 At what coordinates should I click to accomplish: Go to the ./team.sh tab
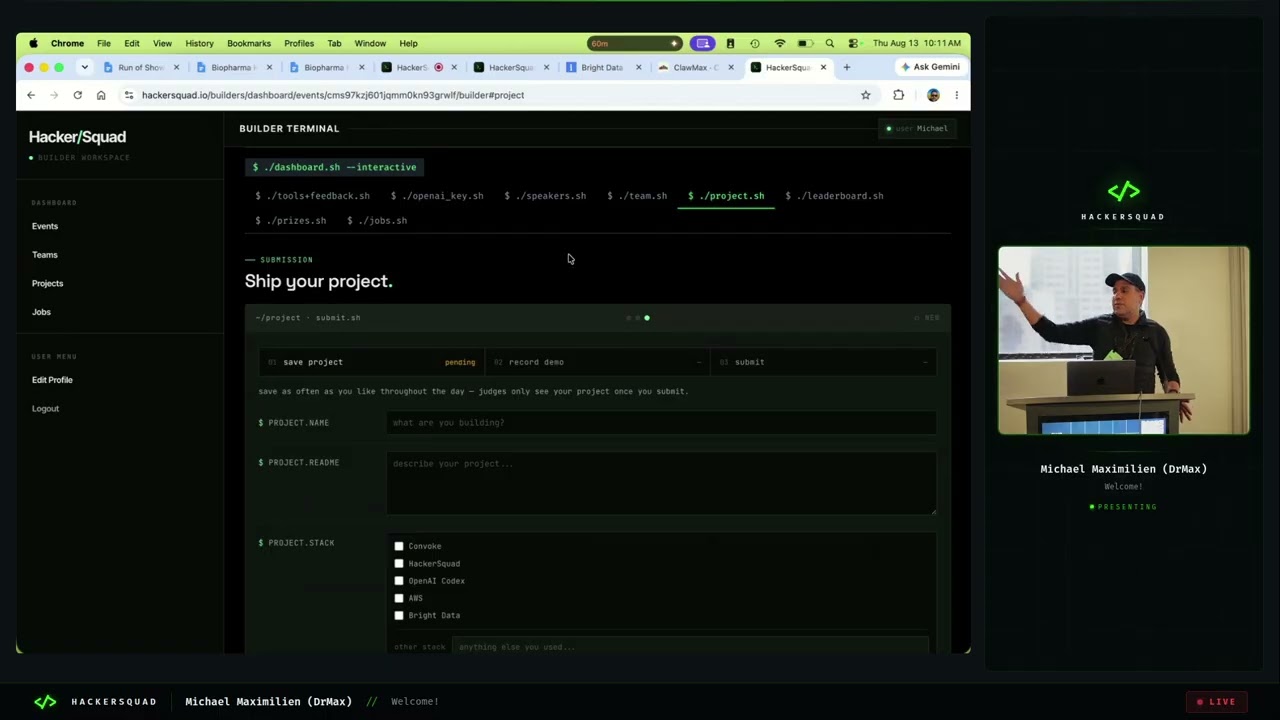pos(637,196)
